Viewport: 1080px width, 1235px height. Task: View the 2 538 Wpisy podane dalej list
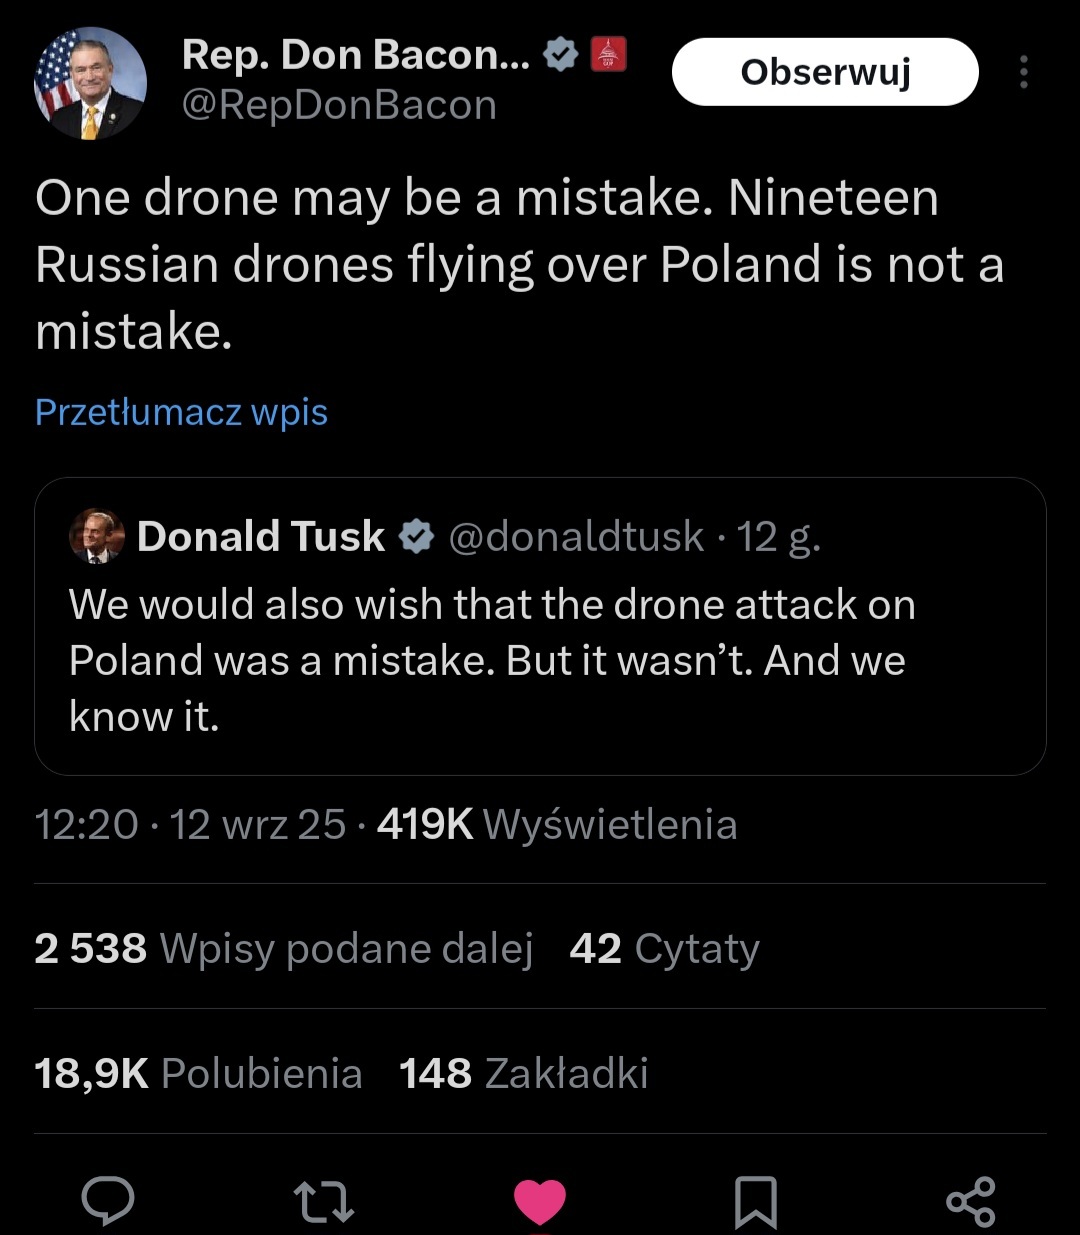tap(283, 948)
